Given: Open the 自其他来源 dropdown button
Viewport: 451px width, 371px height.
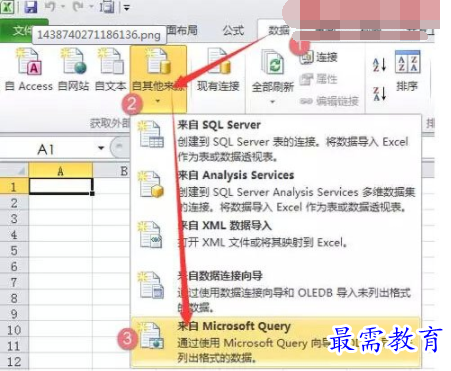Looking at the screenshot, I should [158, 79].
